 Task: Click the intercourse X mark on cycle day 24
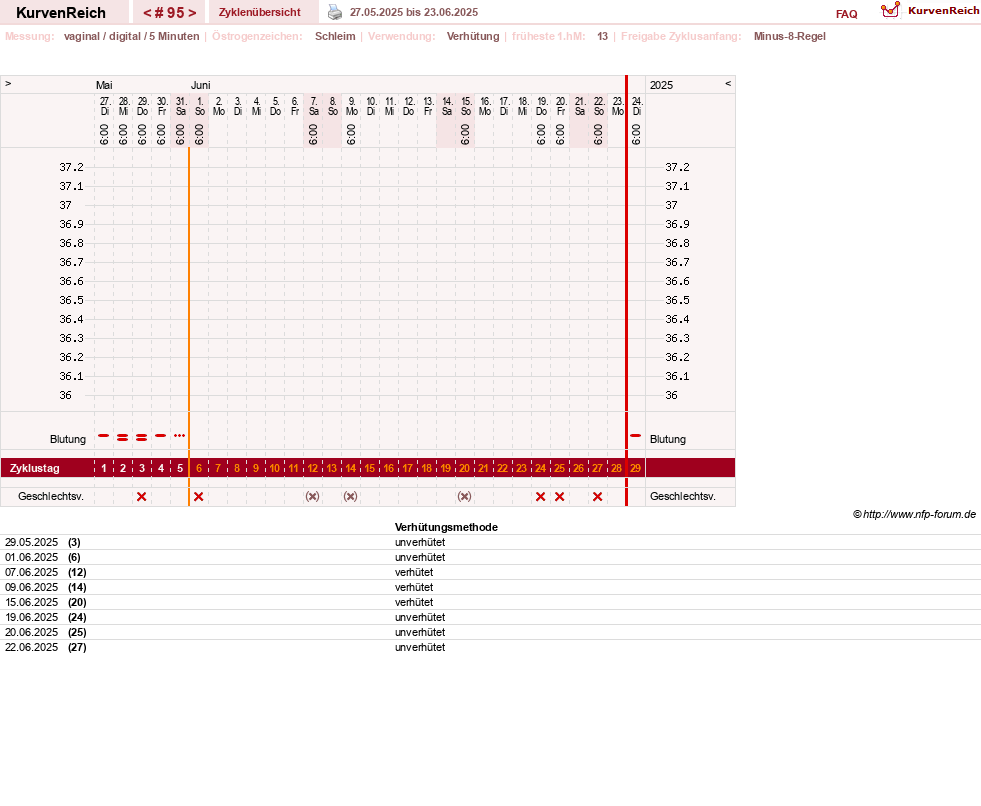coord(541,496)
